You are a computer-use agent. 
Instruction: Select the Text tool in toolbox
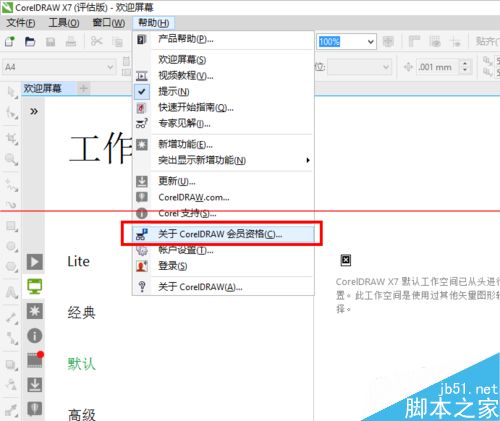(x=11, y=292)
